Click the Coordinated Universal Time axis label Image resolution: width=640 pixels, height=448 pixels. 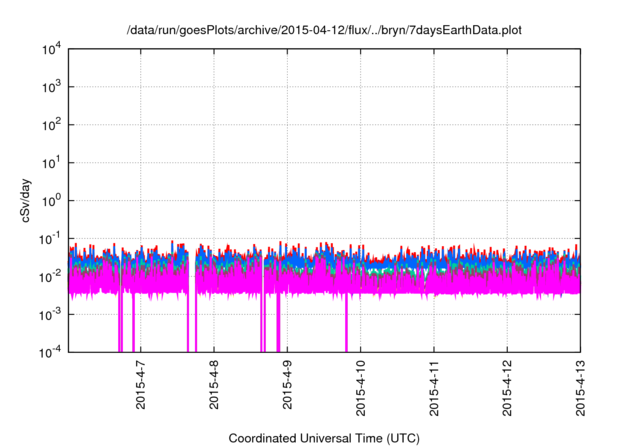[x=324, y=439]
